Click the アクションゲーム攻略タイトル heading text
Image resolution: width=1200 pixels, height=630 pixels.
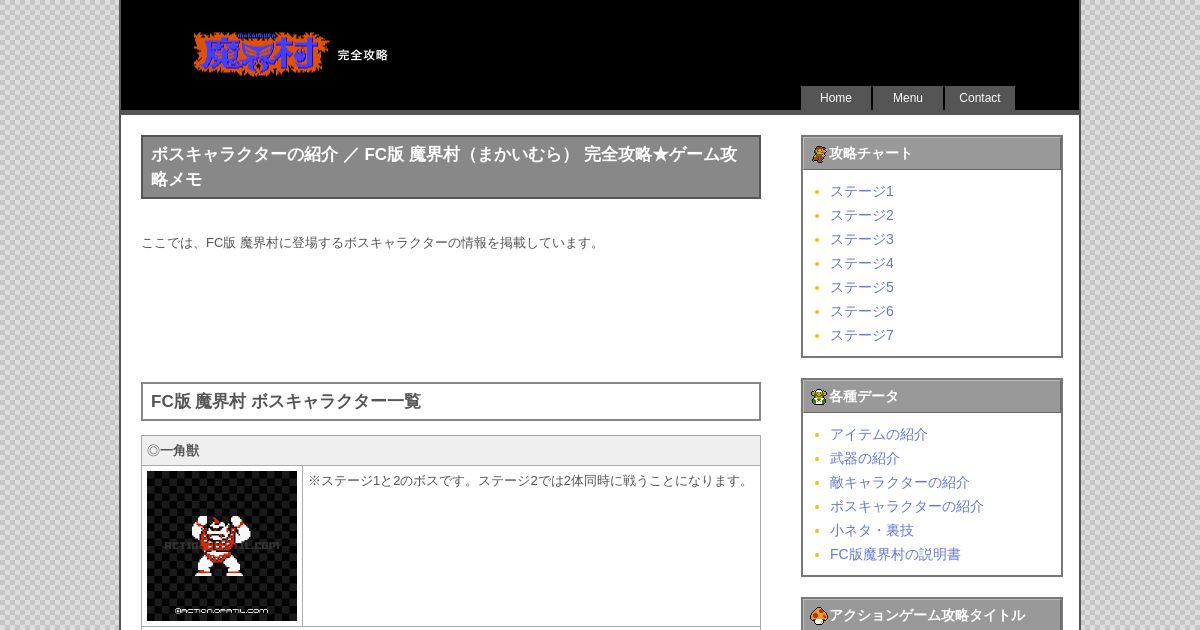[x=927, y=616]
